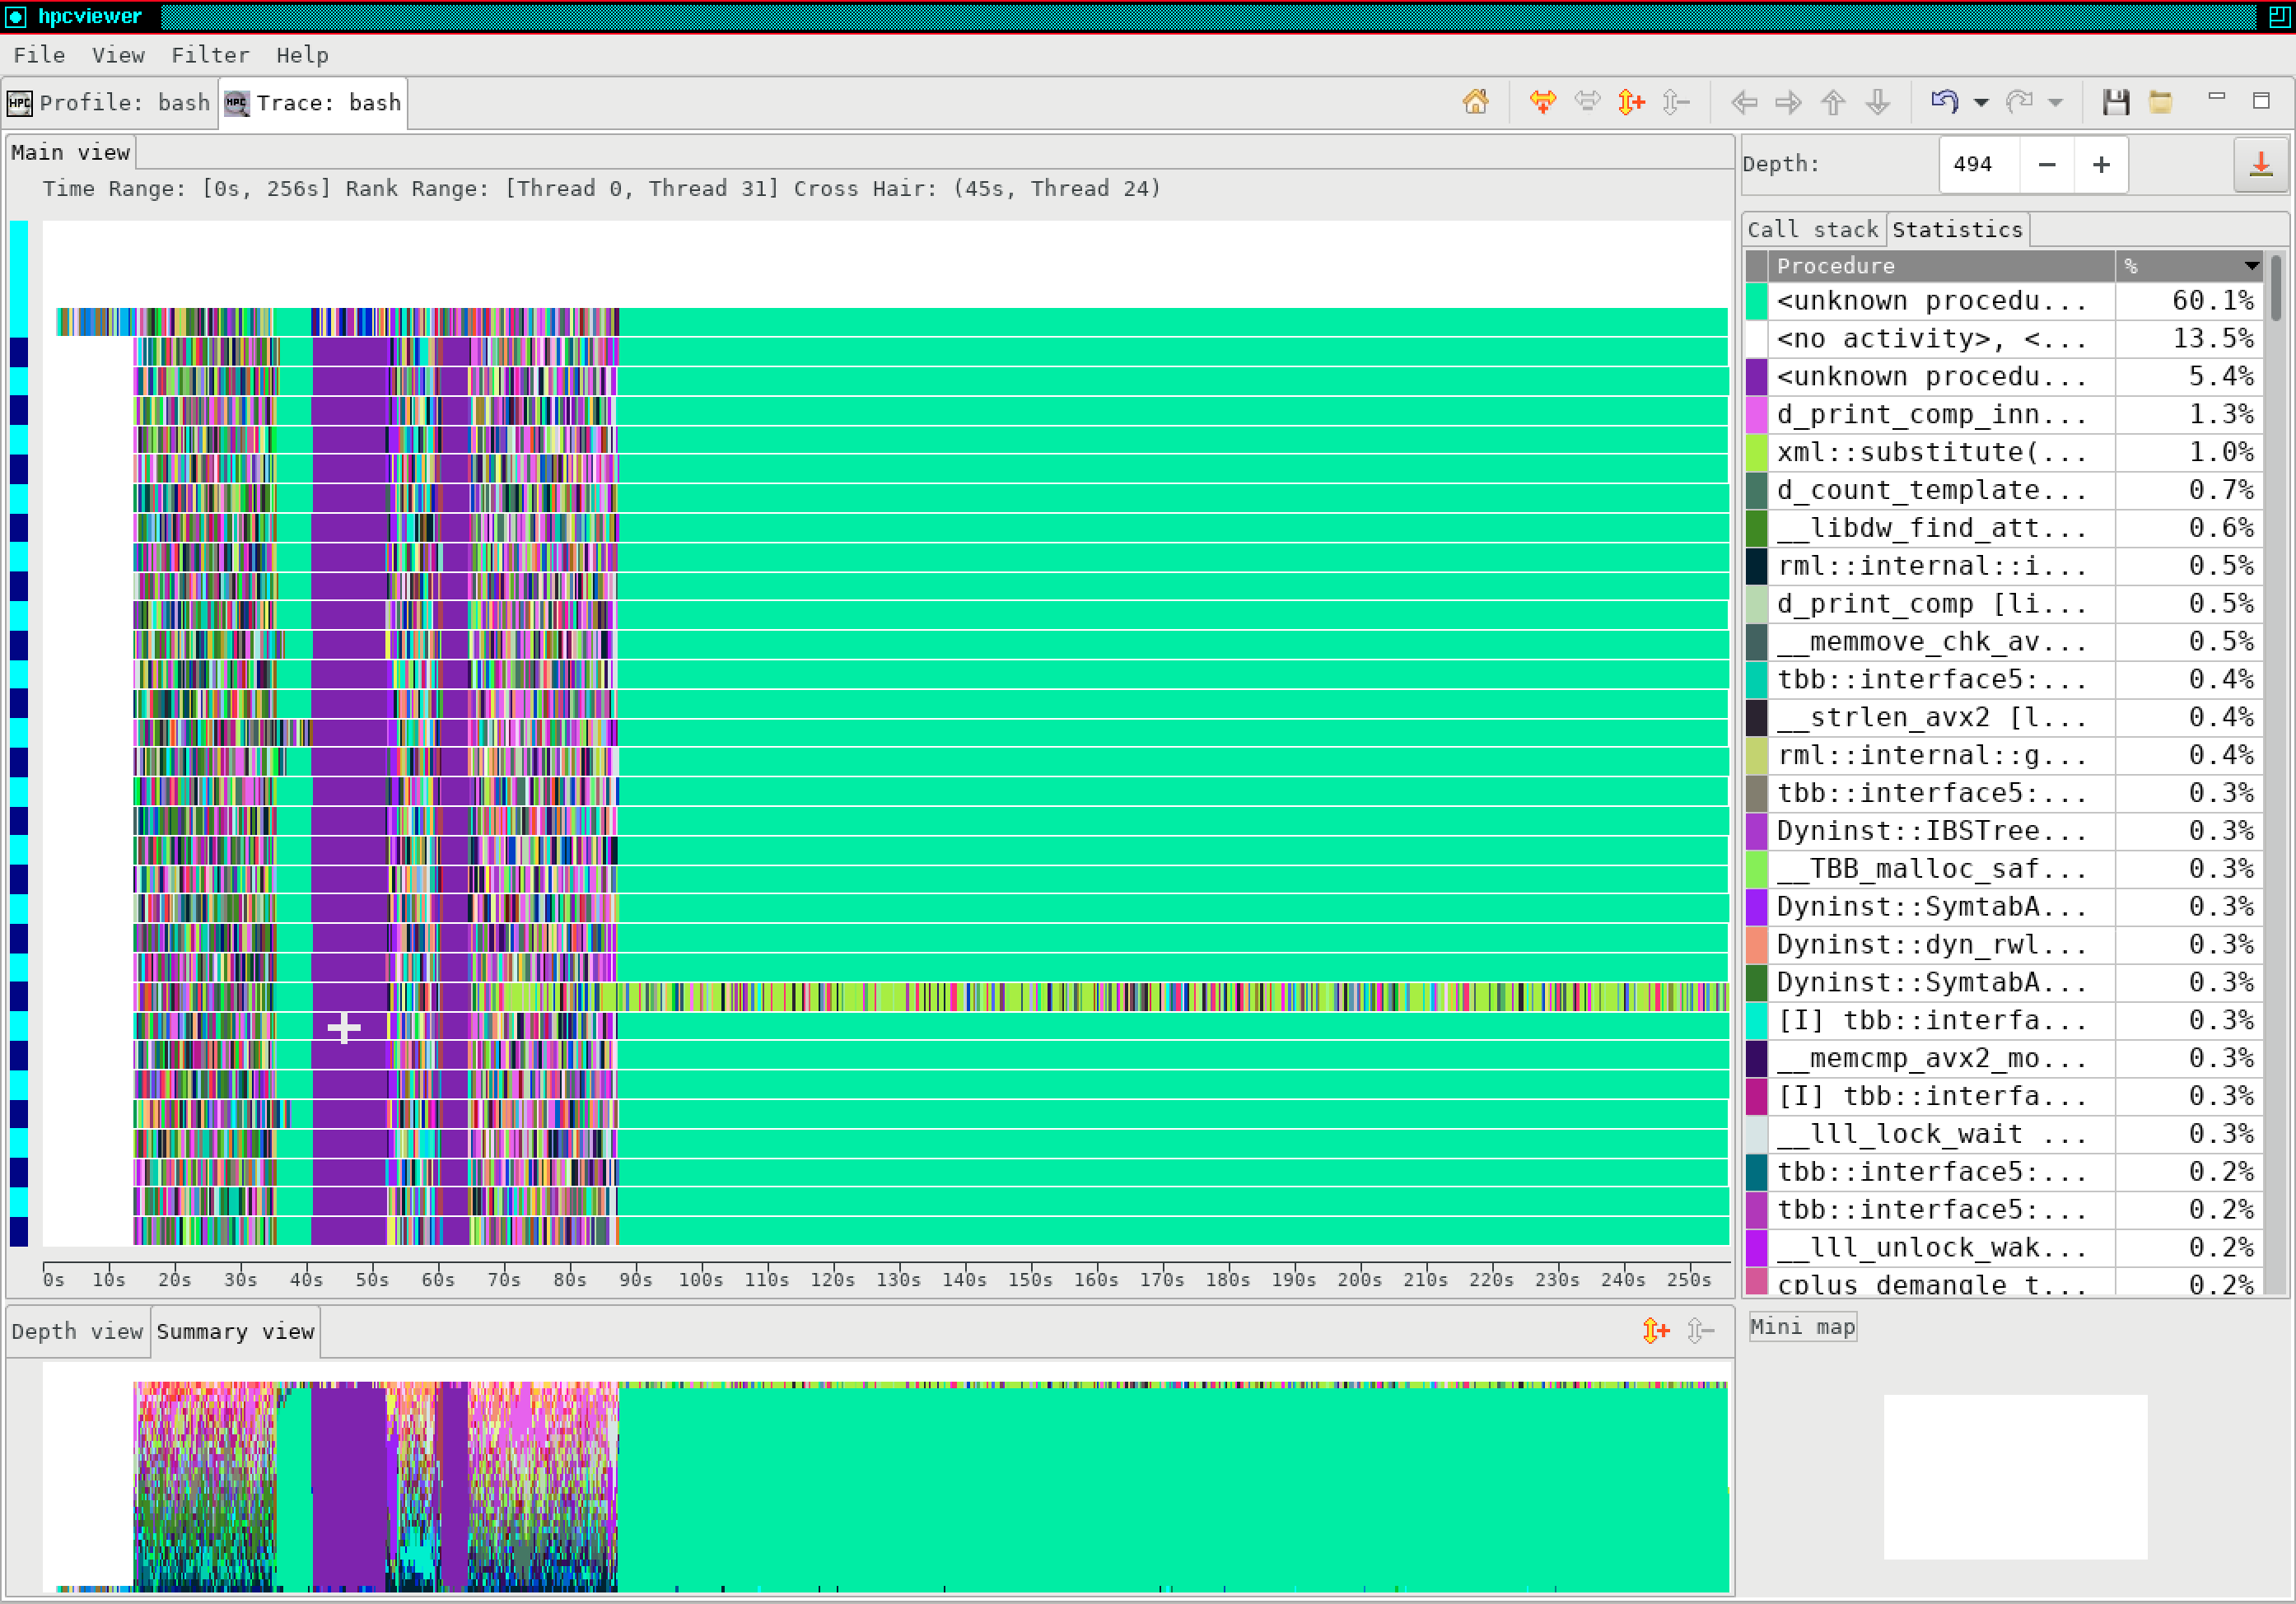Open the View menu
This screenshot has height=1604, width=2296.
click(118, 55)
